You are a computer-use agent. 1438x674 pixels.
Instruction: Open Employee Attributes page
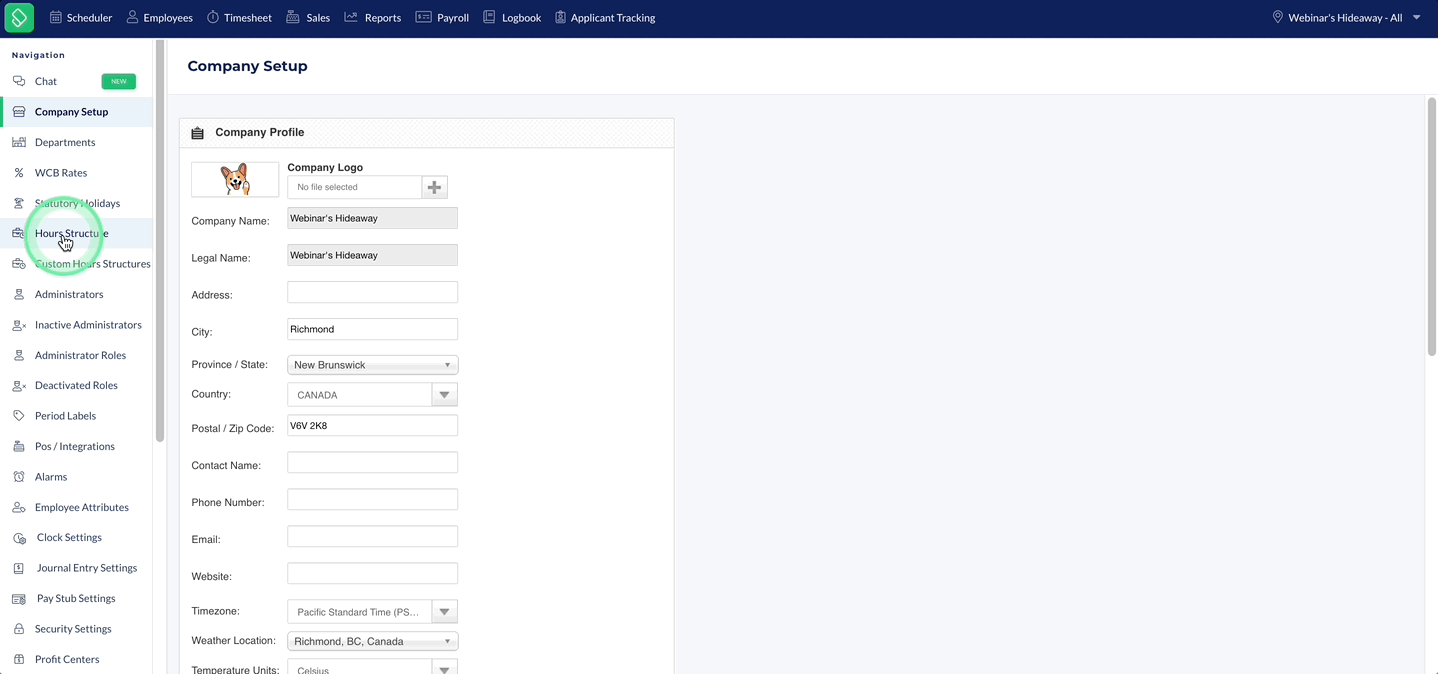tap(81, 507)
